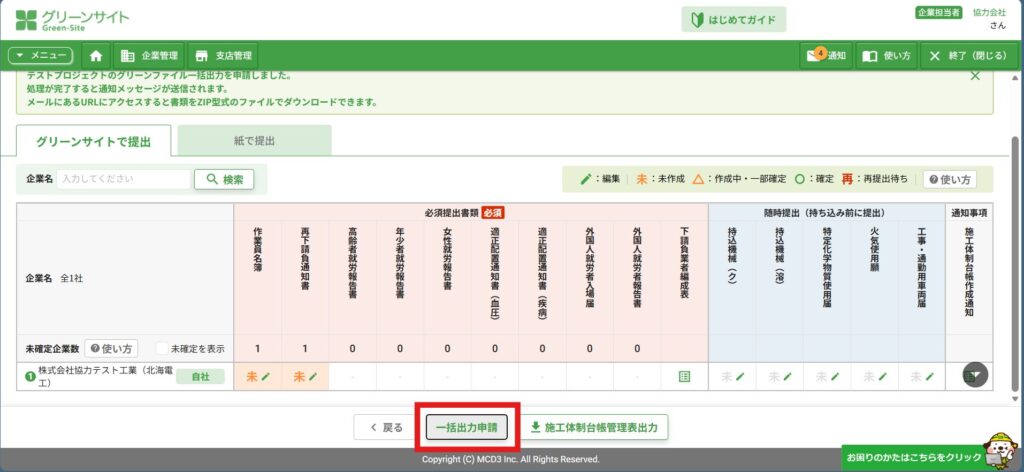Image resolution: width=1024 pixels, height=472 pixels.
Task: Edit the 作業員名簿 entry pencil icon
Action: pos(265,376)
